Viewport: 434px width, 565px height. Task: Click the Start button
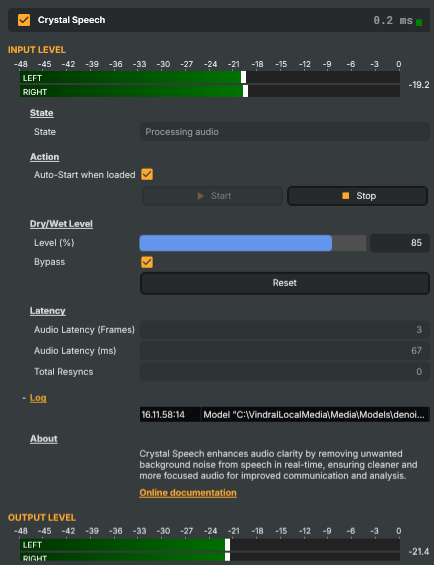(x=212, y=196)
